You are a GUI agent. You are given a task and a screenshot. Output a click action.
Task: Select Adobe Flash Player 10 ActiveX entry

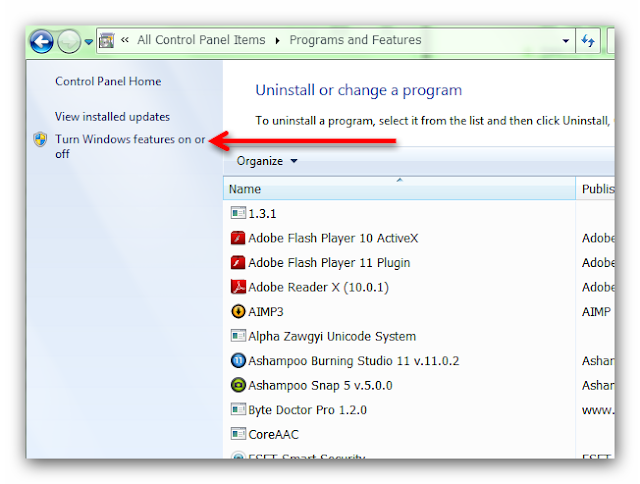(333, 238)
